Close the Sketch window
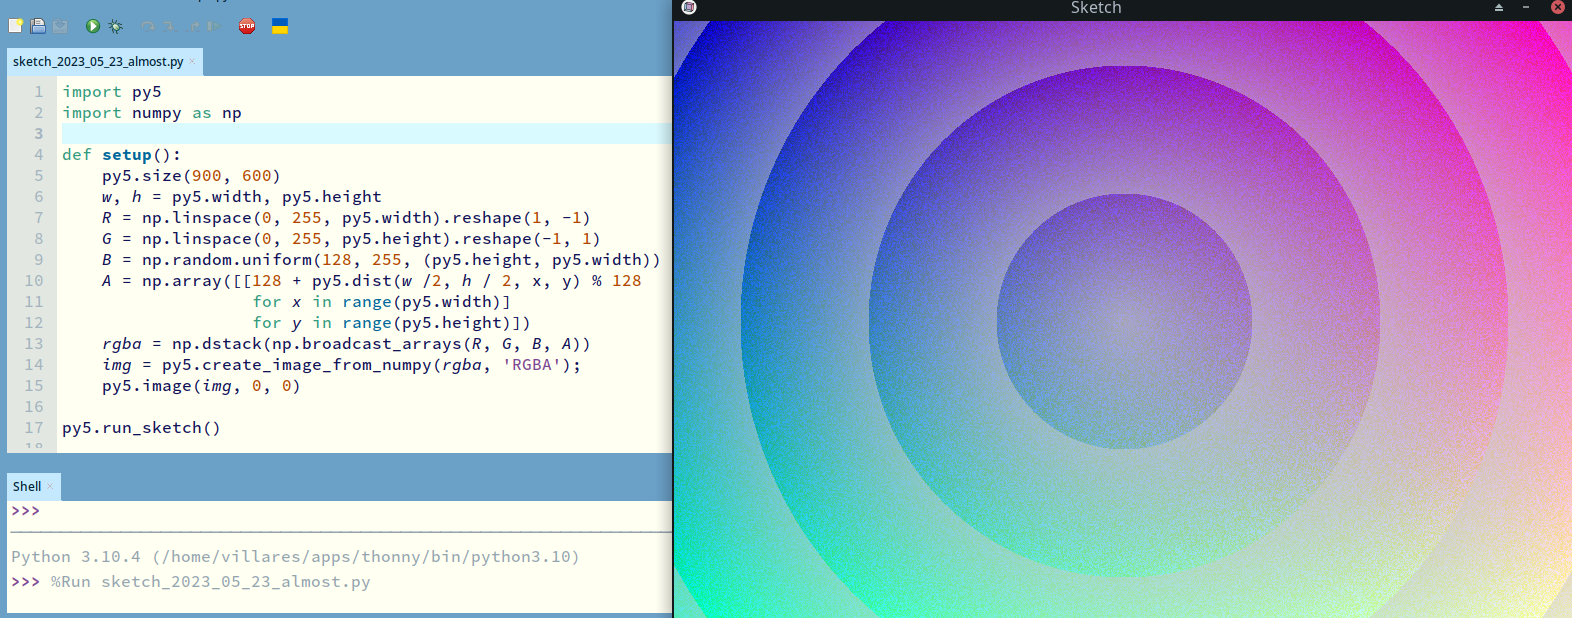Screen dimensions: 1572x618 click(x=1557, y=7)
